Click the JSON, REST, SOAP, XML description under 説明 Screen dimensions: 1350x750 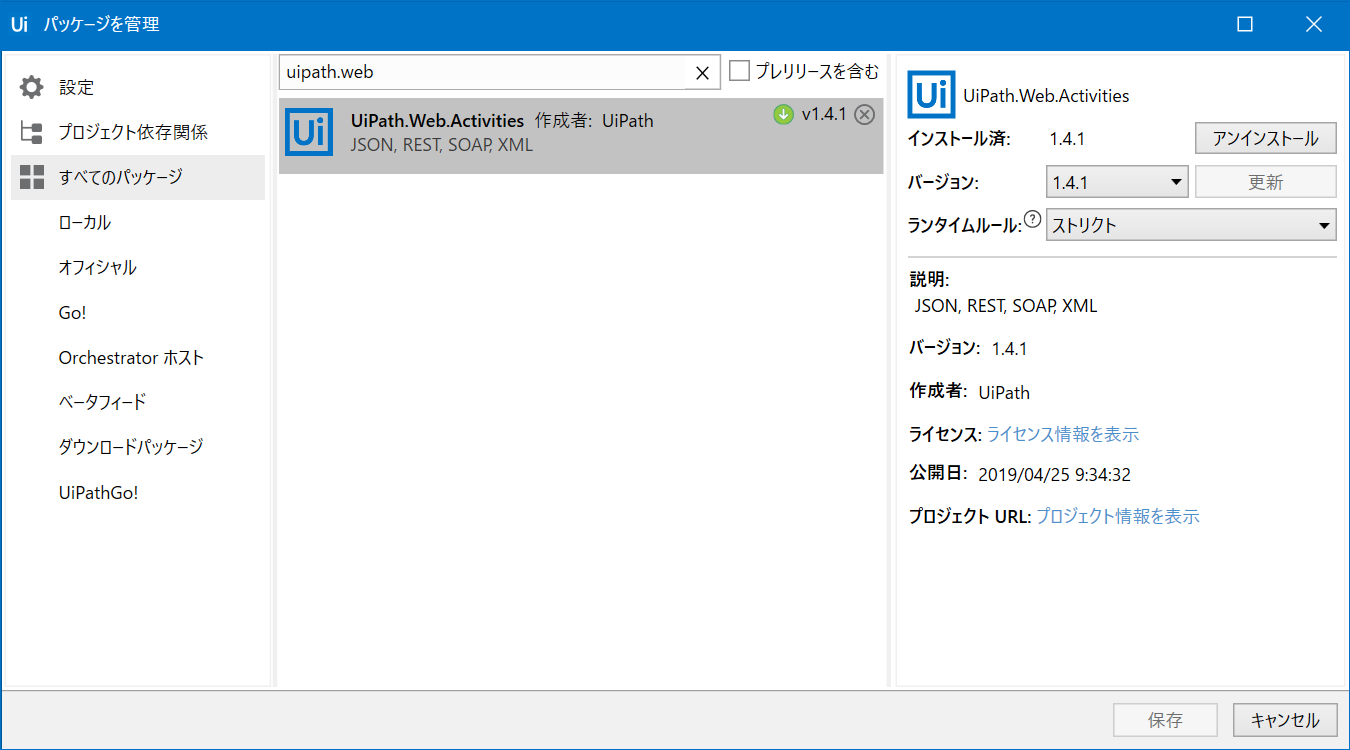click(x=1006, y=306)
